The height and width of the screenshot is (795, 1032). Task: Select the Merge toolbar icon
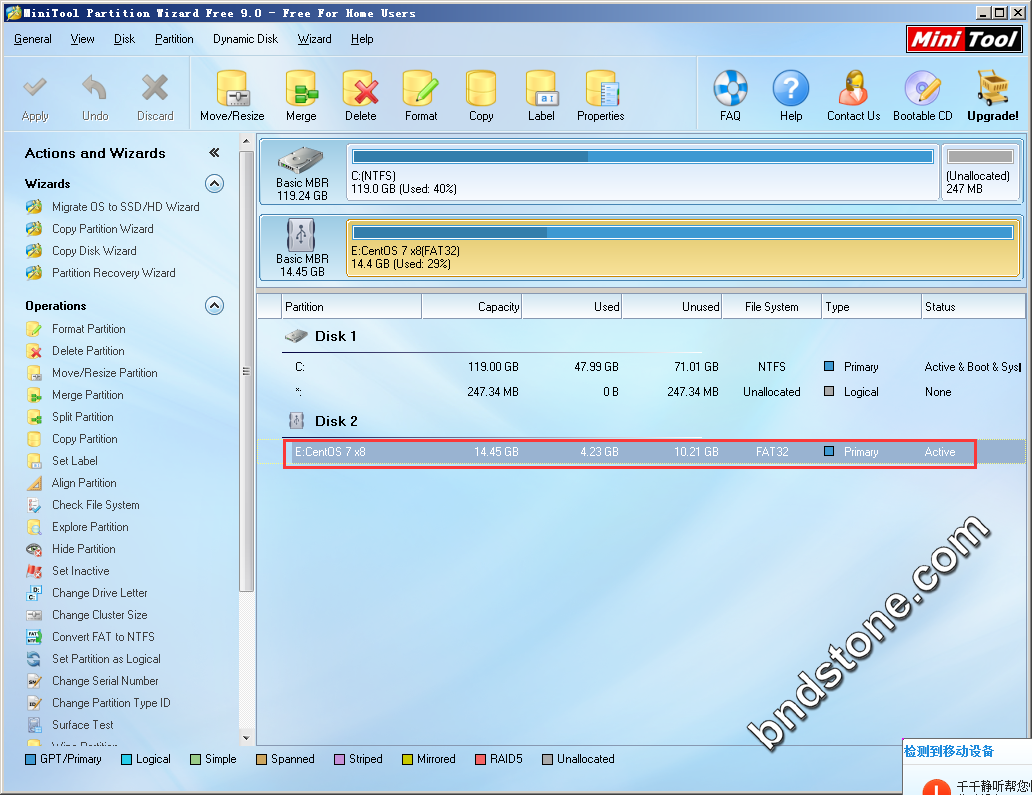tap(301, 88)
